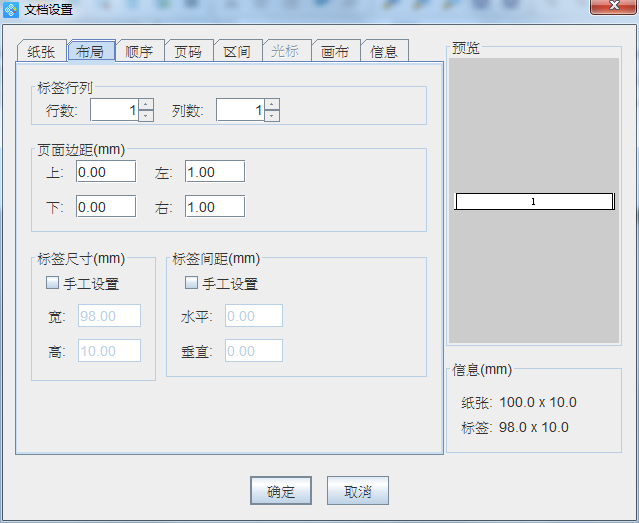Image resolution: width=639 pixels, height=523 pixels.
Task: Click the 右 margin input field
Action: tap(215, 207)
